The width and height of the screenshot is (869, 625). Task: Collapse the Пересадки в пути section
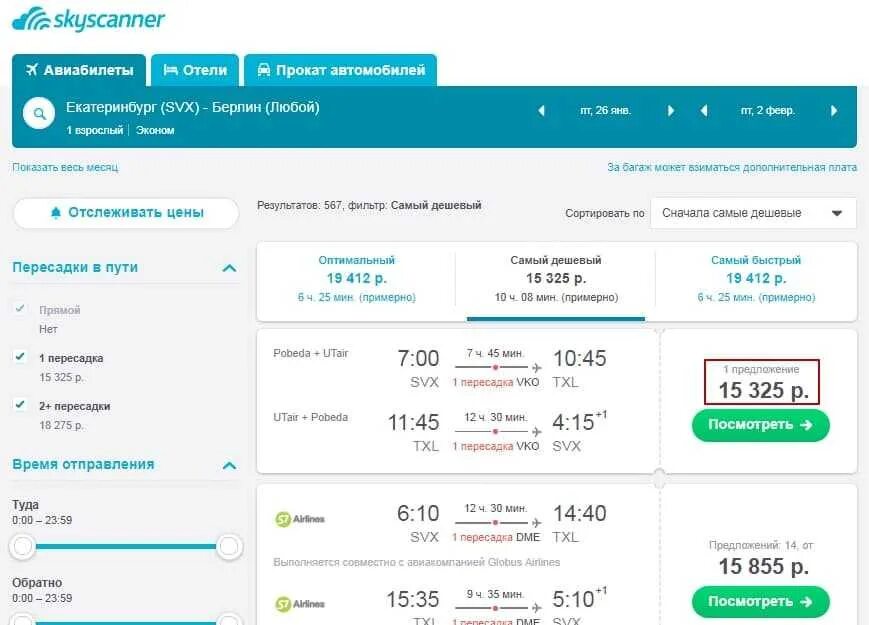[x=229, y=268]
